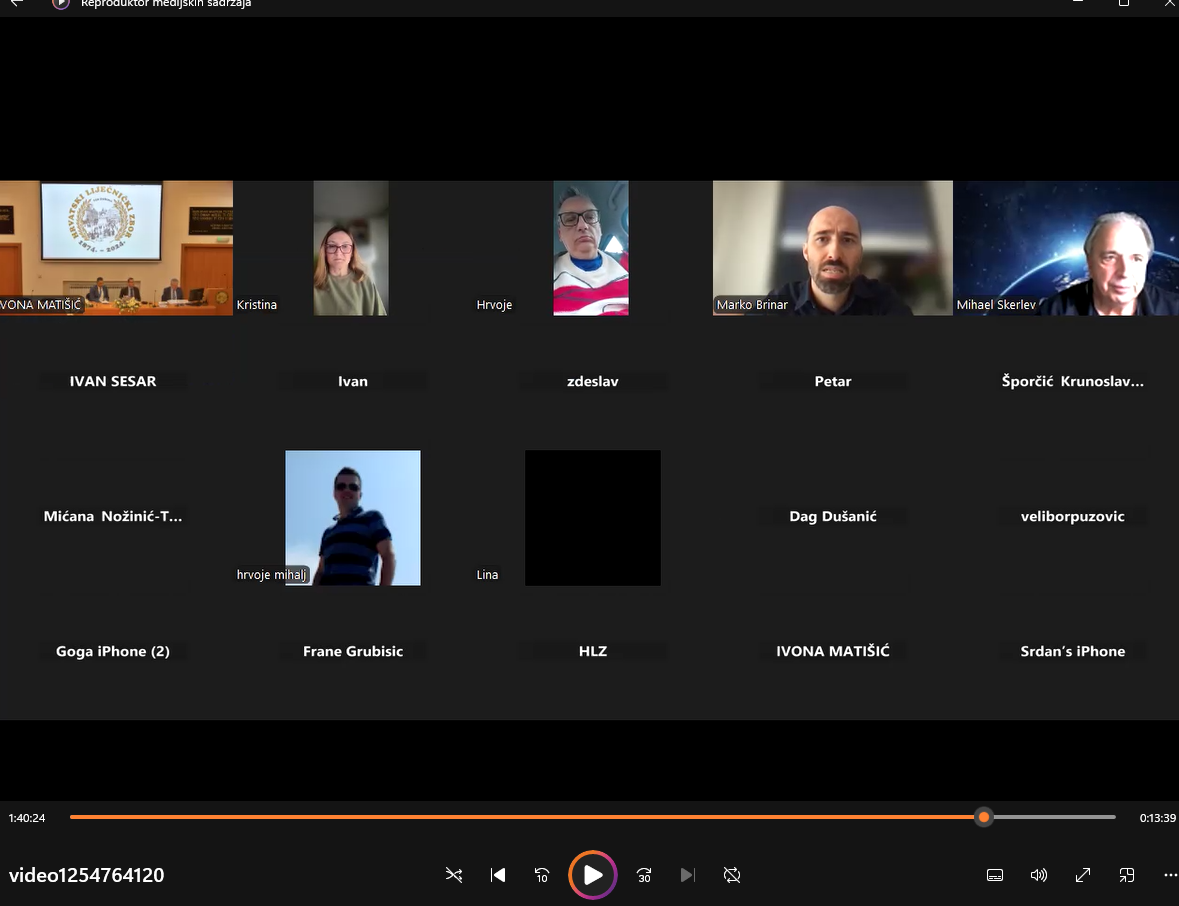Screen dimensions: 1179x906
Task: Enter full screen mode
Action: pos(1083,875)
